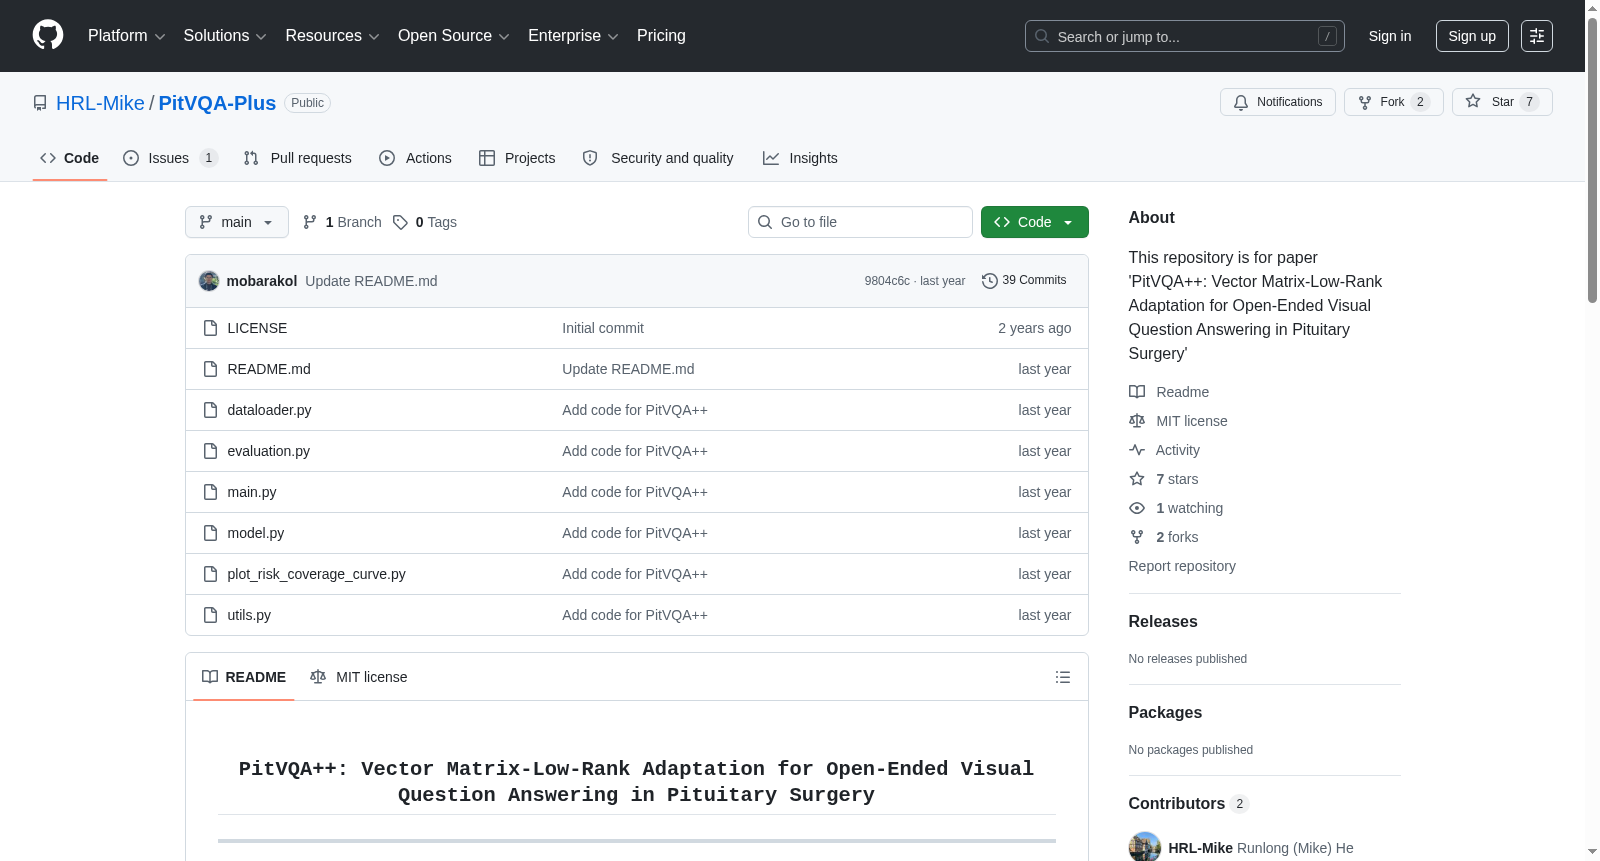Click the Go to file input
This screenshot has height=861, width=1600.
pyautogui.click(x=860, y=222)
